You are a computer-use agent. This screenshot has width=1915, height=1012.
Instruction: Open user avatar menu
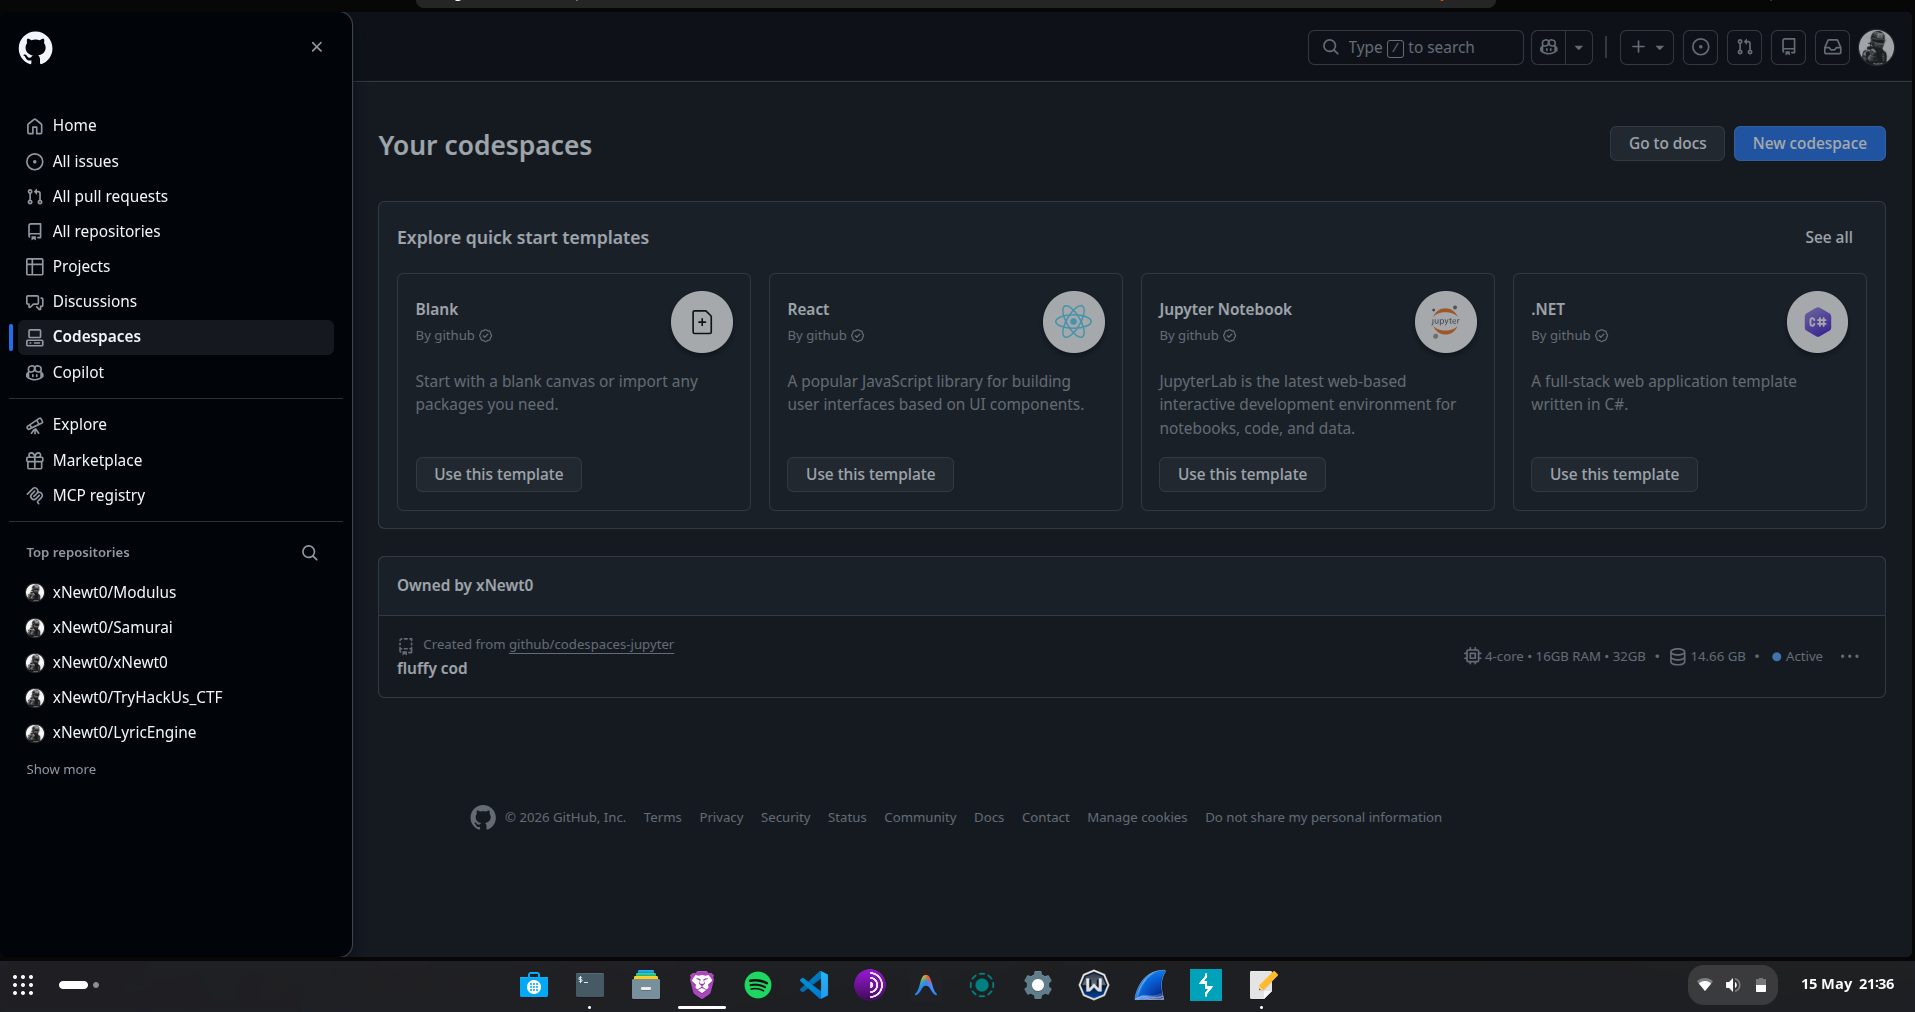(1876, 47)
